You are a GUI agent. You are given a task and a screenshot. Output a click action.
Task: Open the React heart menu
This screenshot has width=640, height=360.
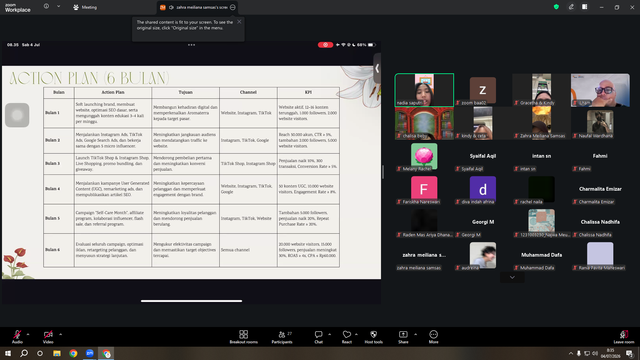[347, 337]
